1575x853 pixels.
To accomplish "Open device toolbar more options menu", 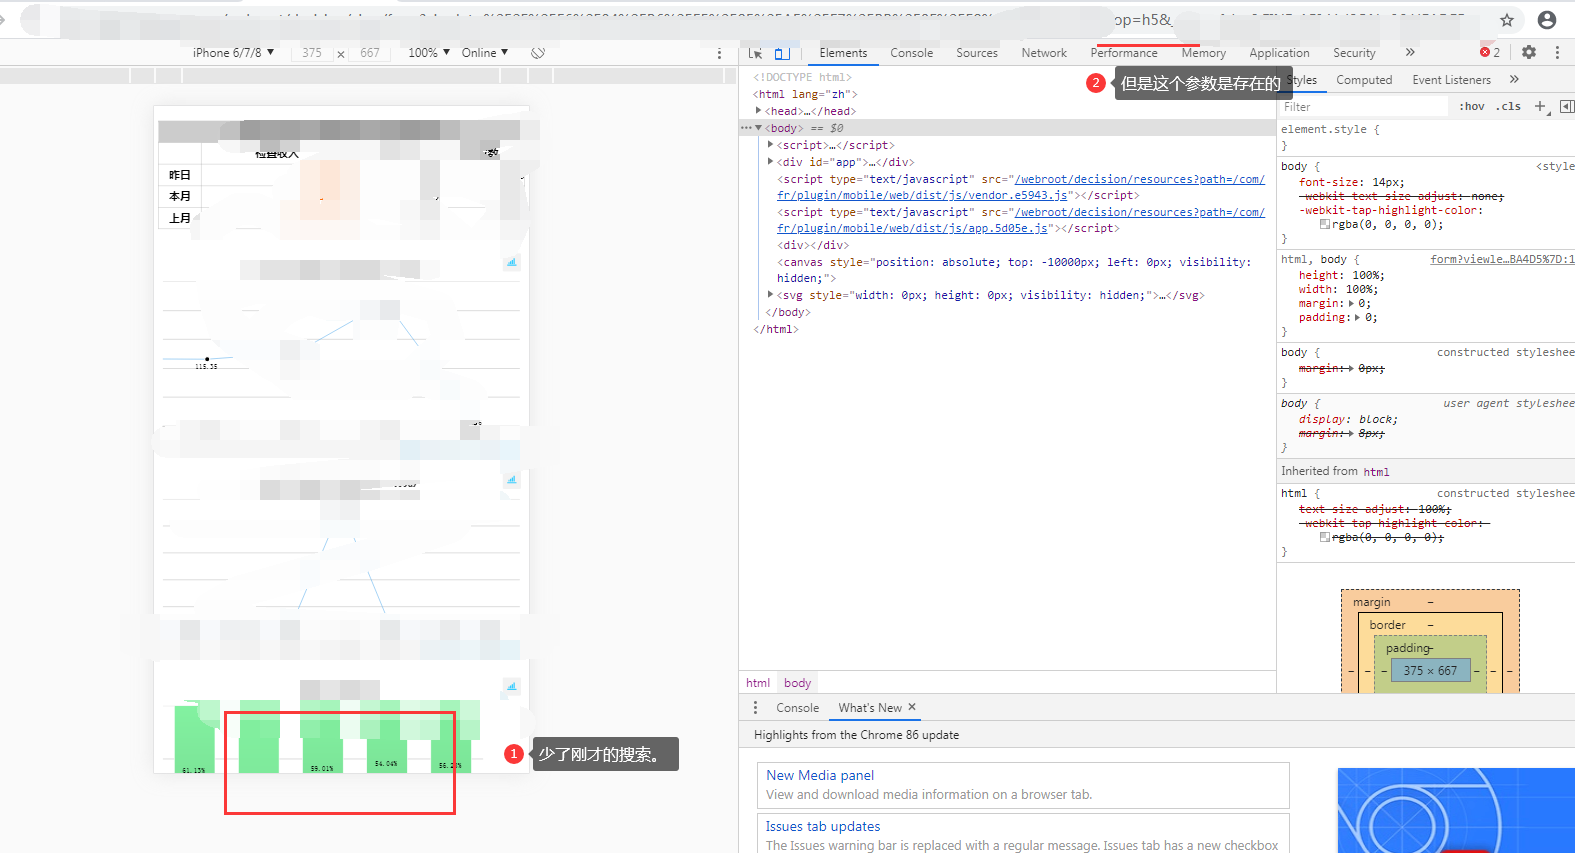I will [719, 53].
